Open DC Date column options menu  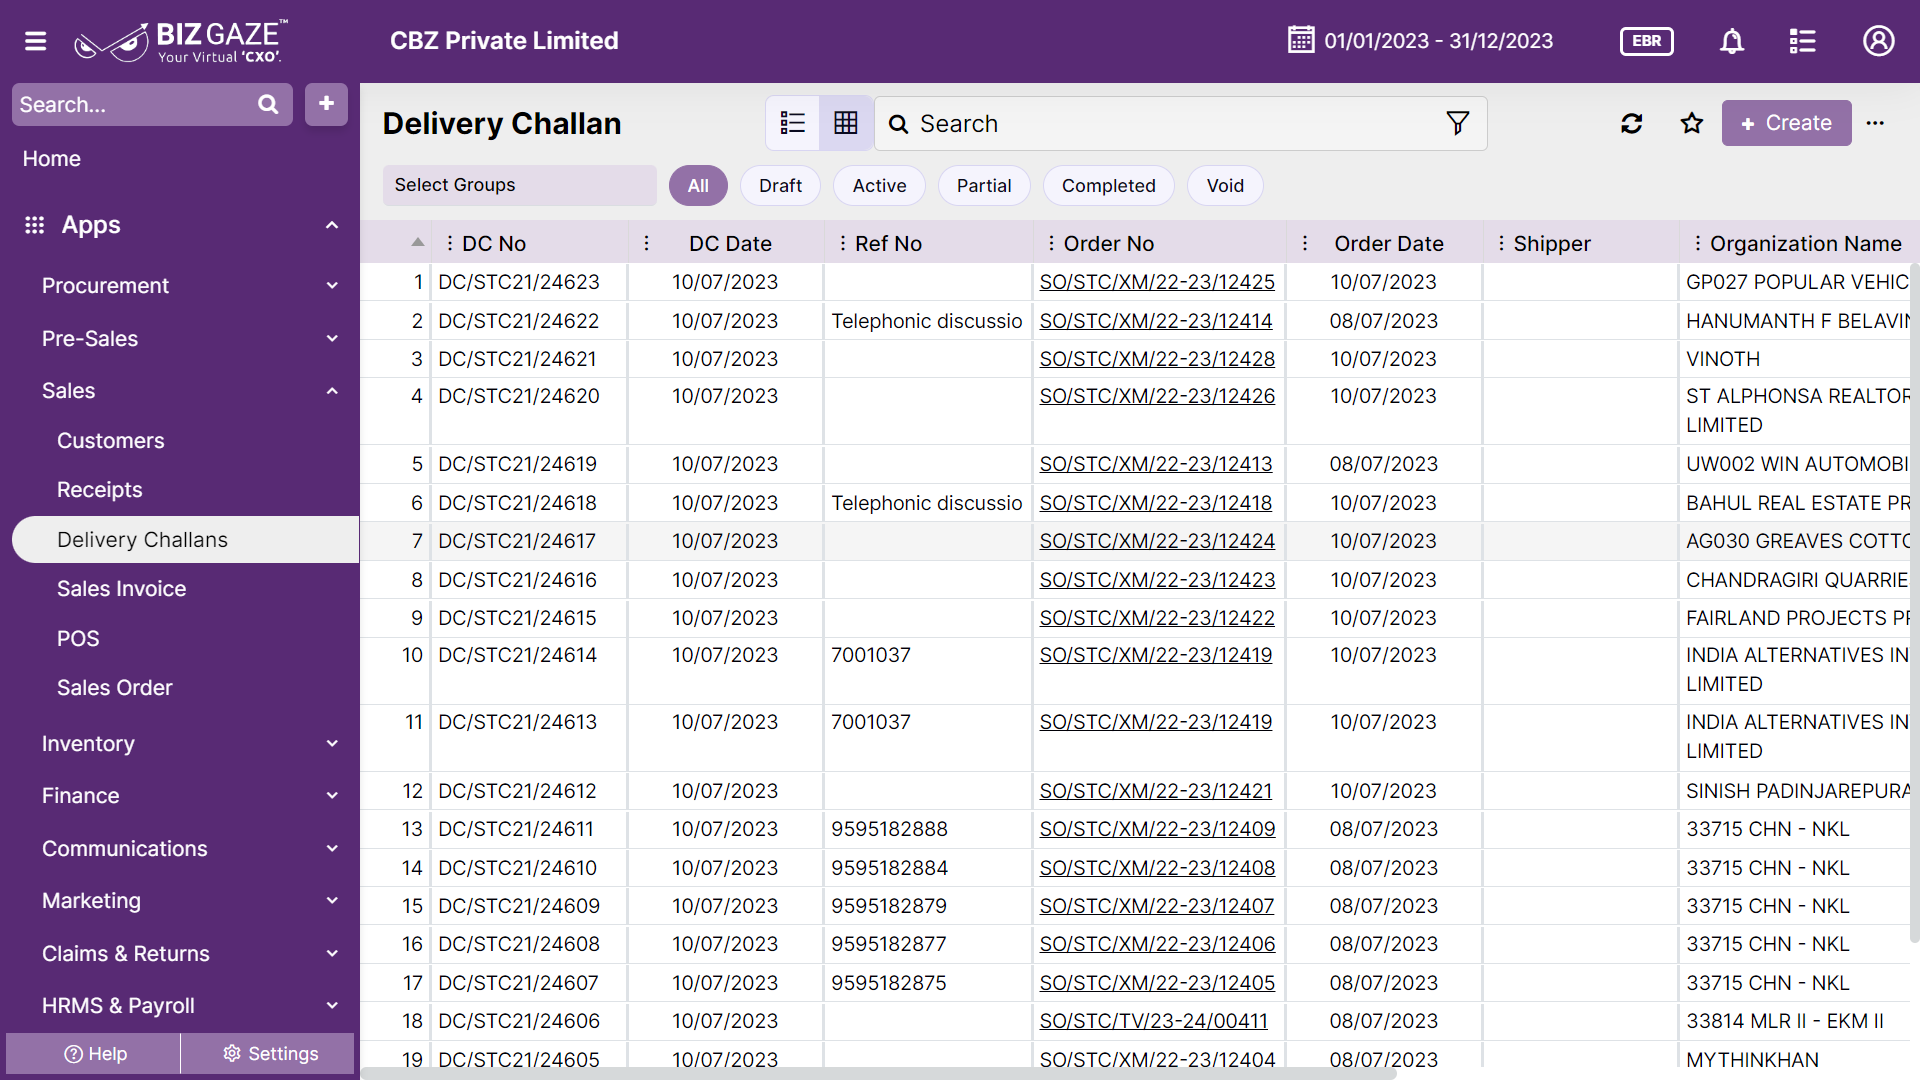647,243
